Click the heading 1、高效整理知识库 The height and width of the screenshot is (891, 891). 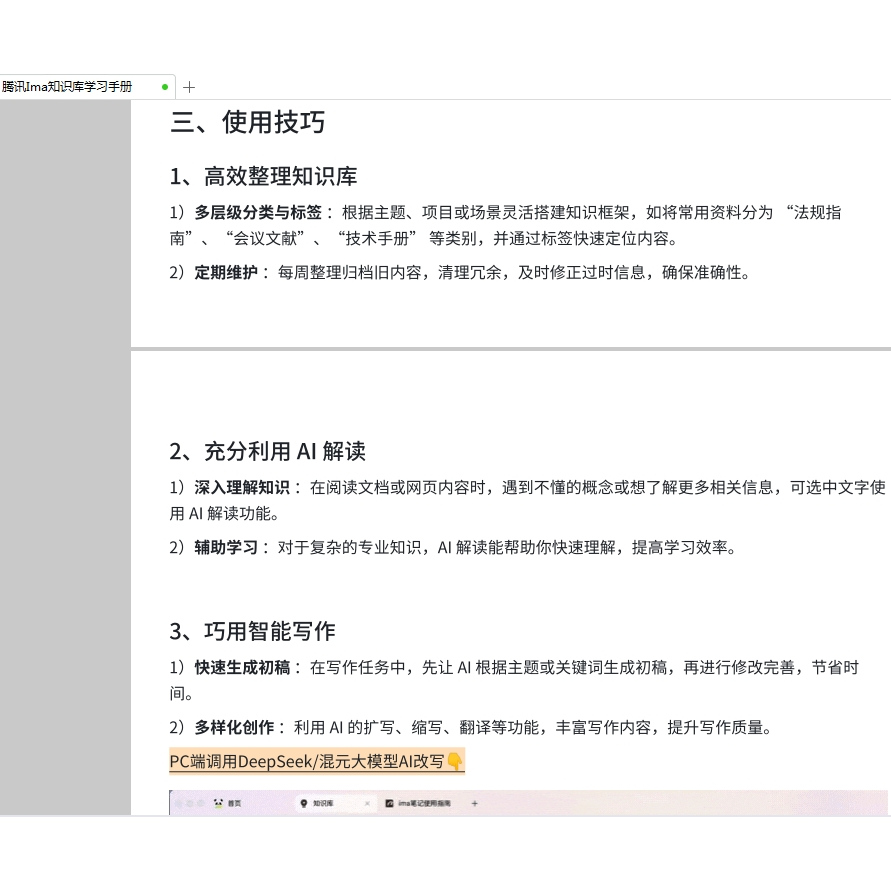click(263, 176)
